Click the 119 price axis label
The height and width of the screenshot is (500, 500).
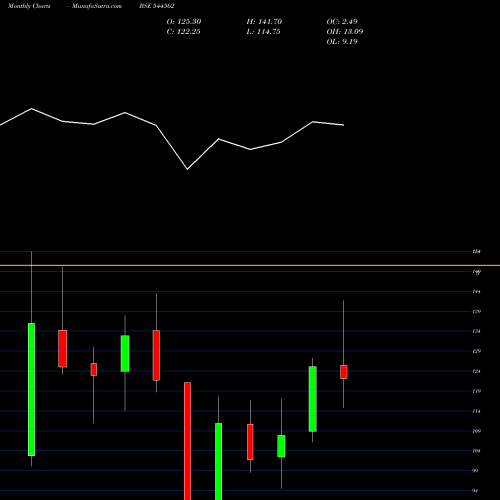coord(476,391)
